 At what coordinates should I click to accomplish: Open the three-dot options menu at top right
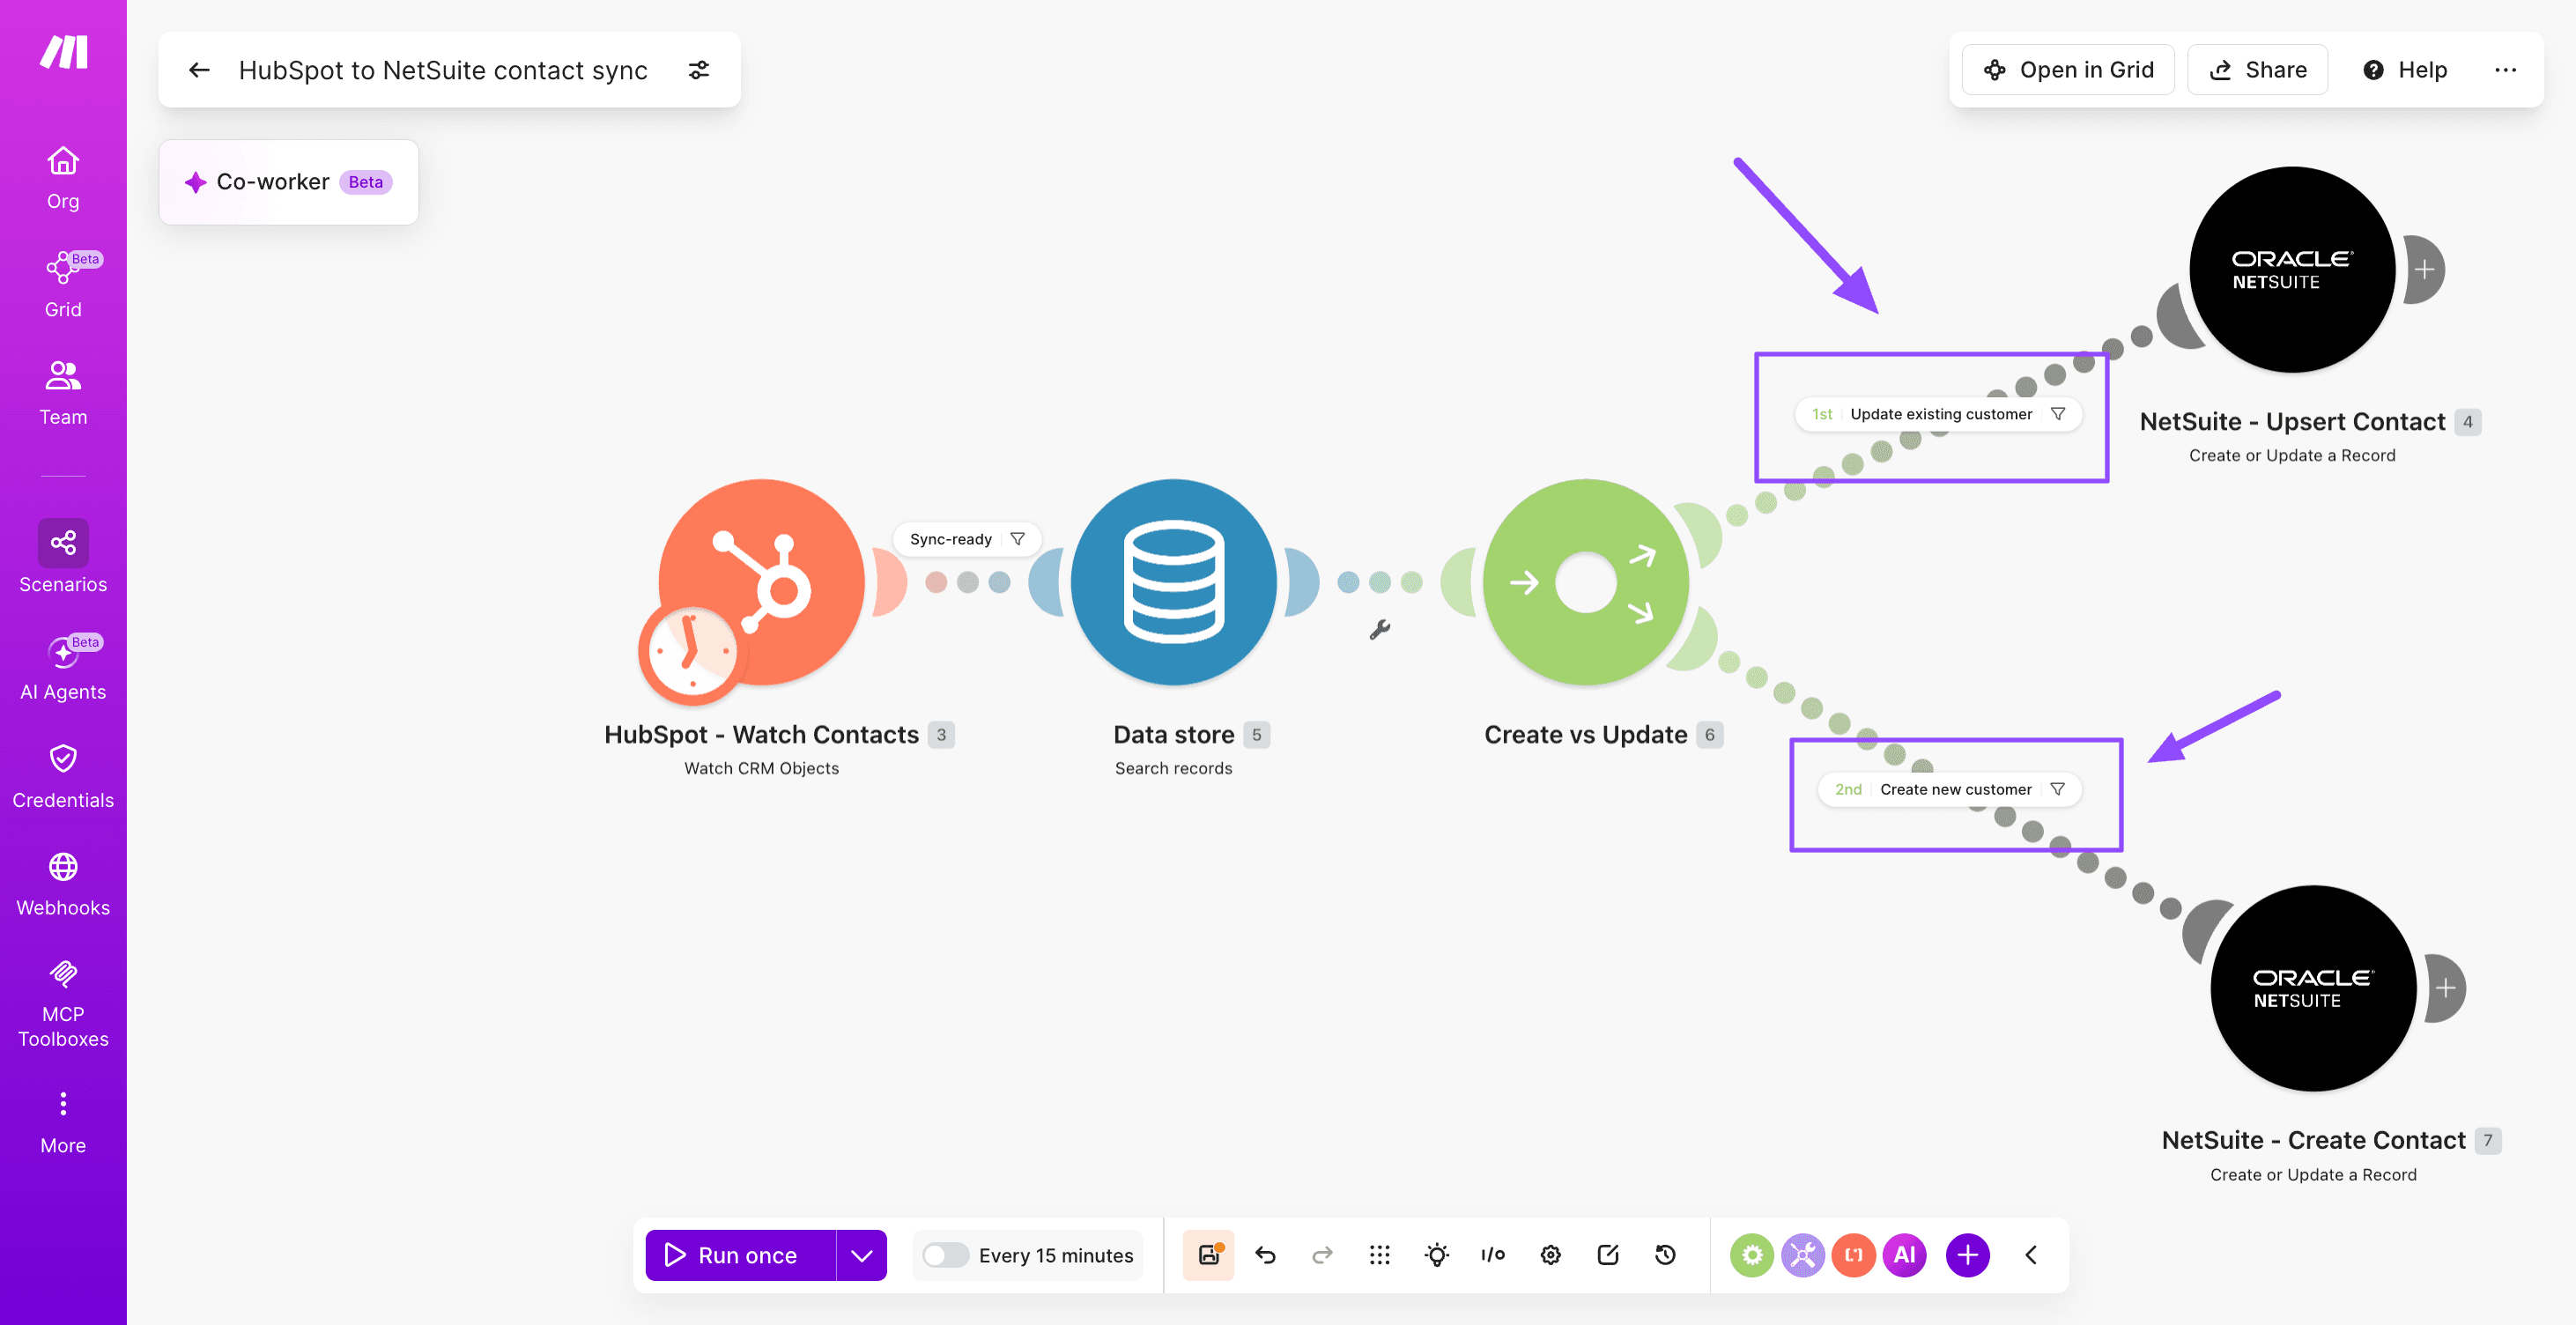pos(2505,70)
